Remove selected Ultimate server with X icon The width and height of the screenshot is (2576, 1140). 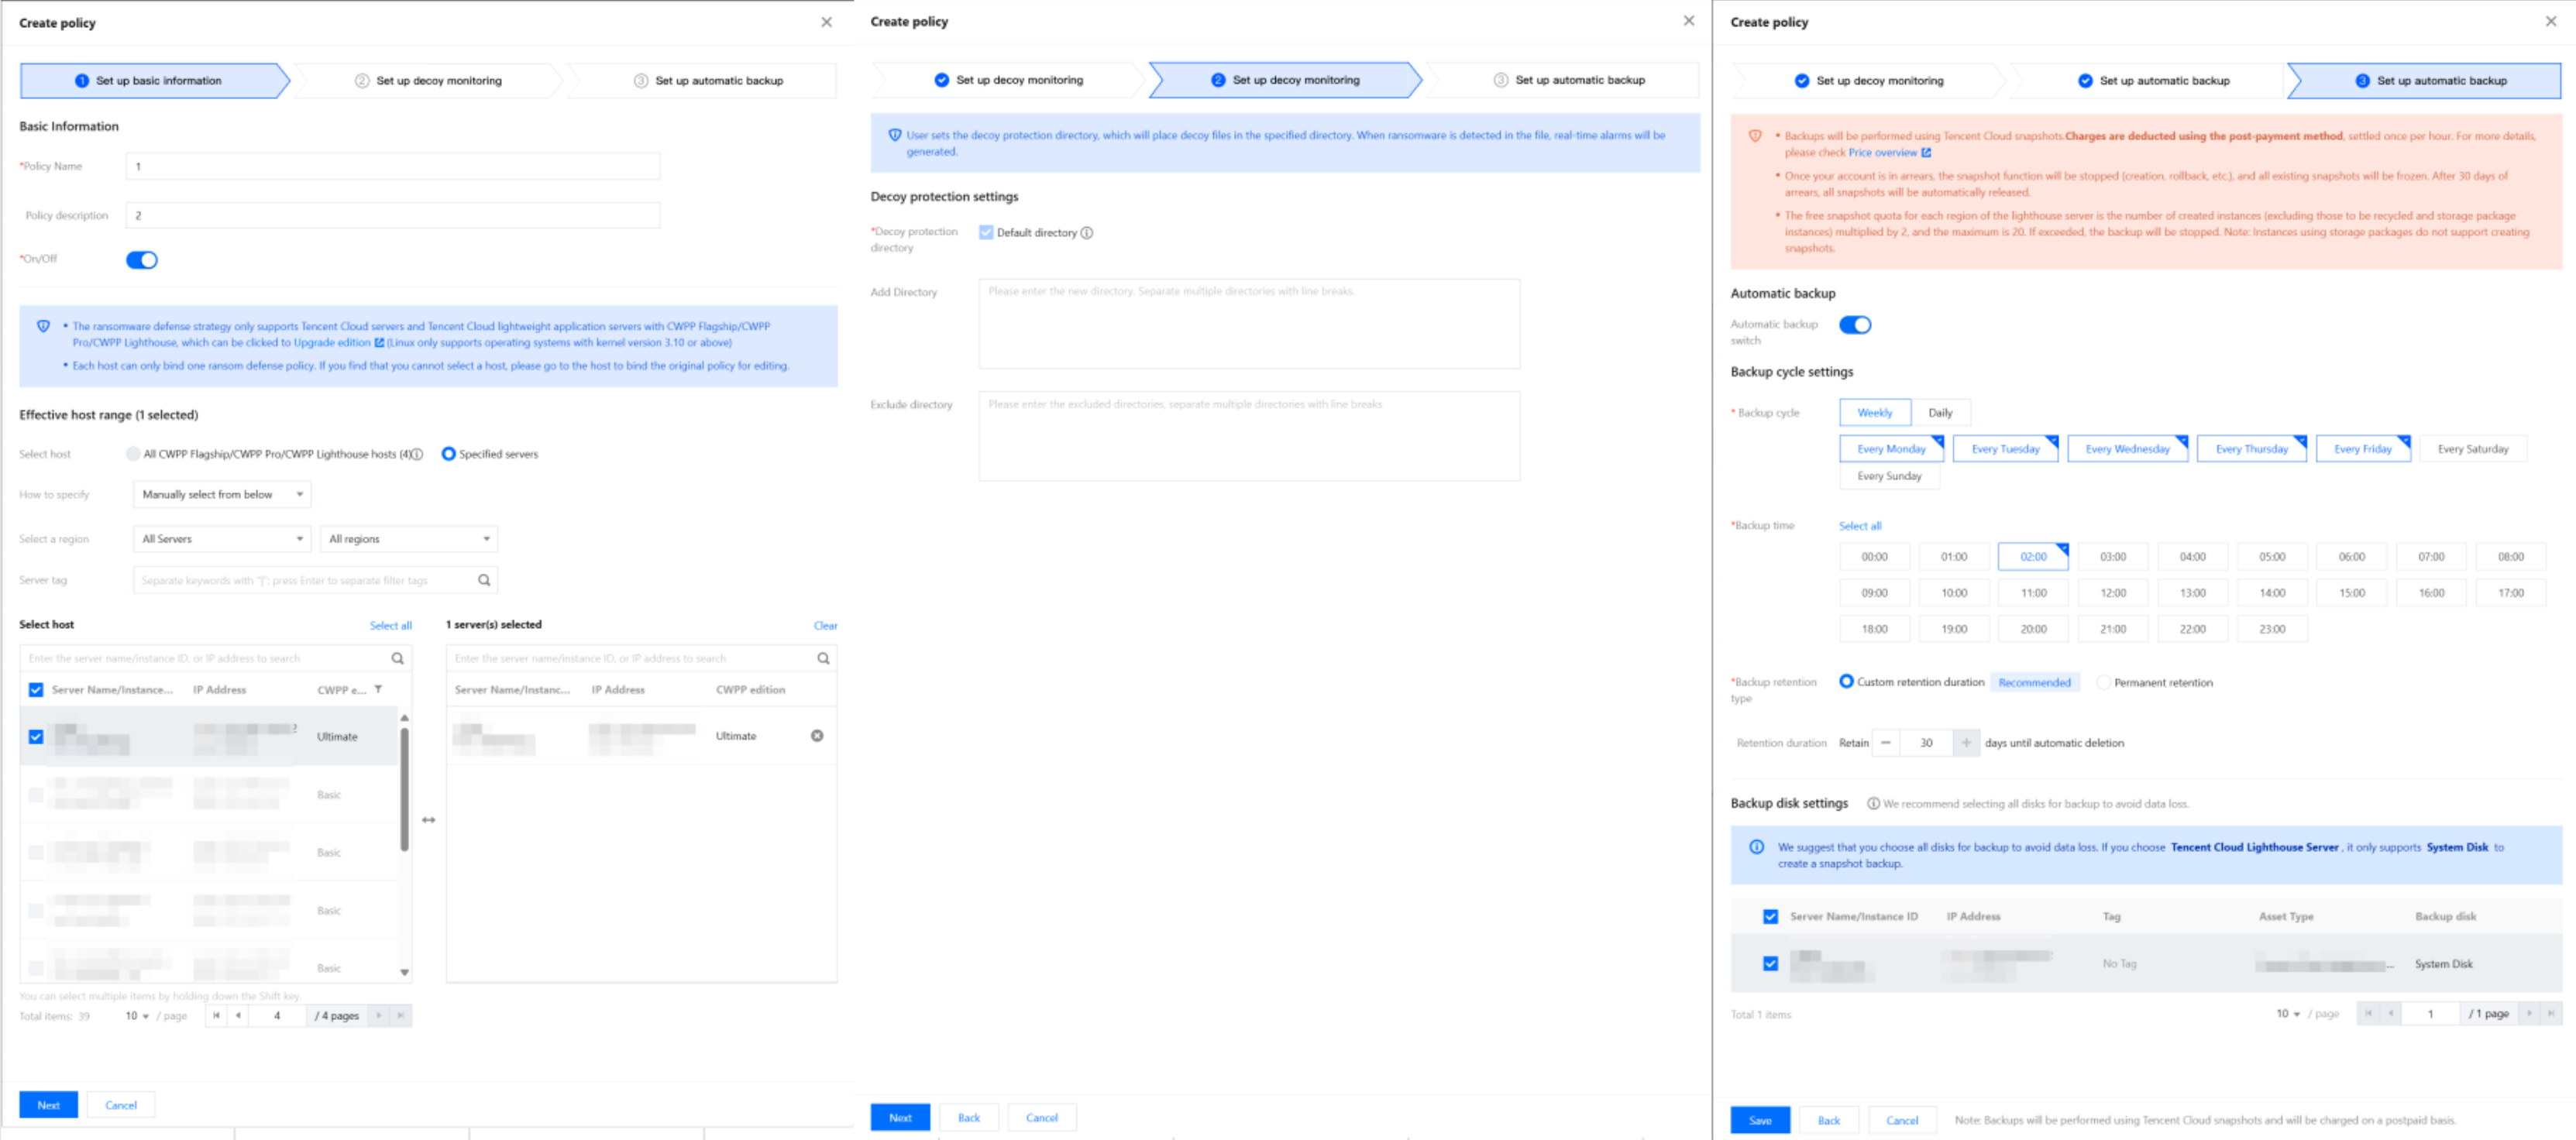(x=817, y=736)
